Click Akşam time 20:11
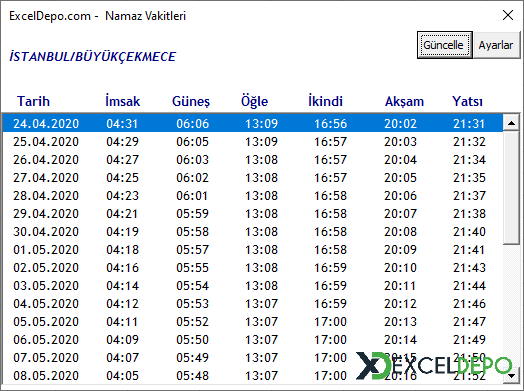This screenshot has height=391, width=524. [x=400, y=286]
